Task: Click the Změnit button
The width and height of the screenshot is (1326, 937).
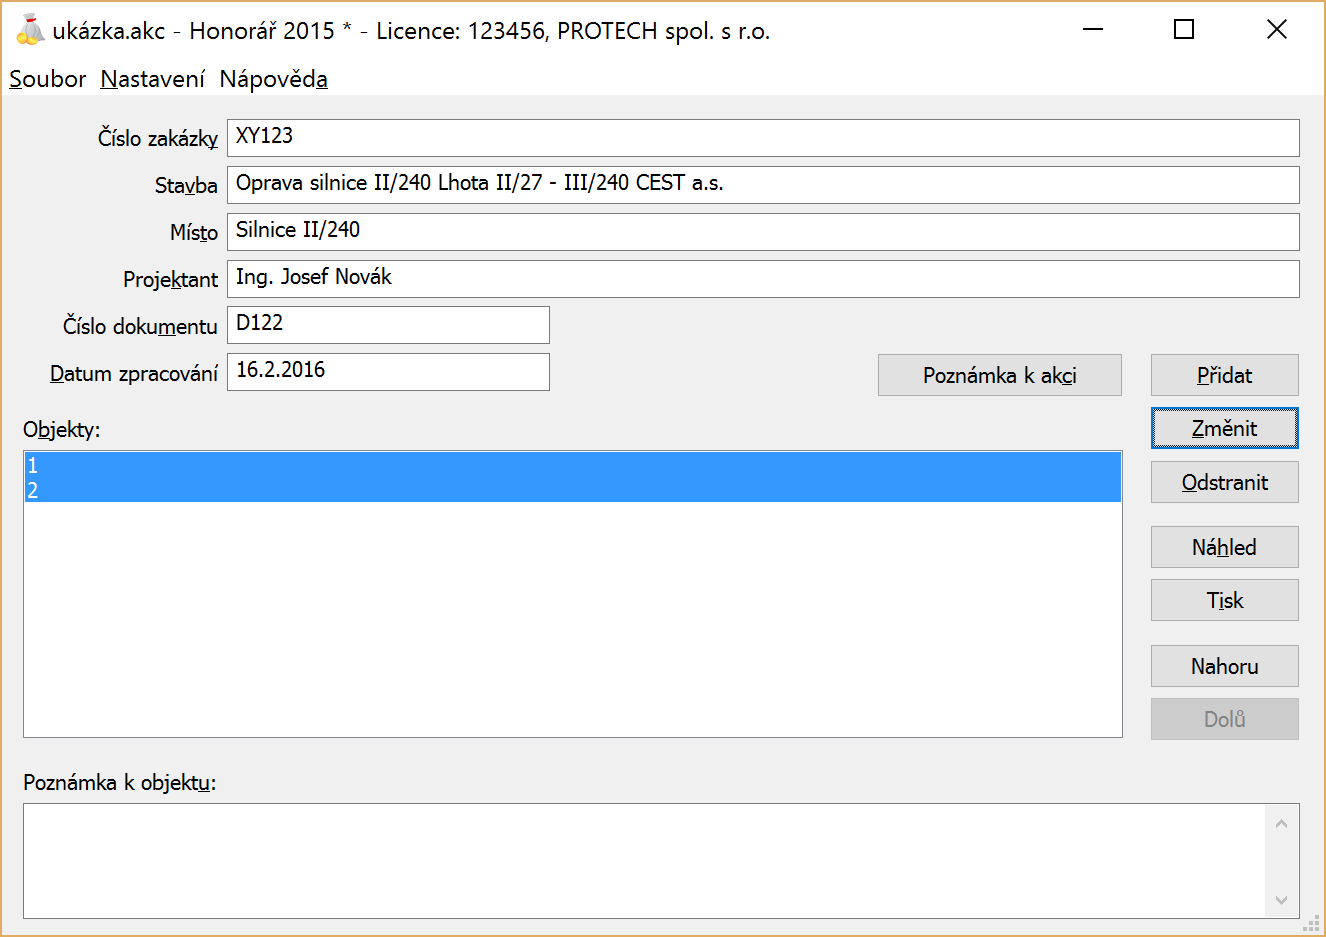Action: coord(1224,429)
